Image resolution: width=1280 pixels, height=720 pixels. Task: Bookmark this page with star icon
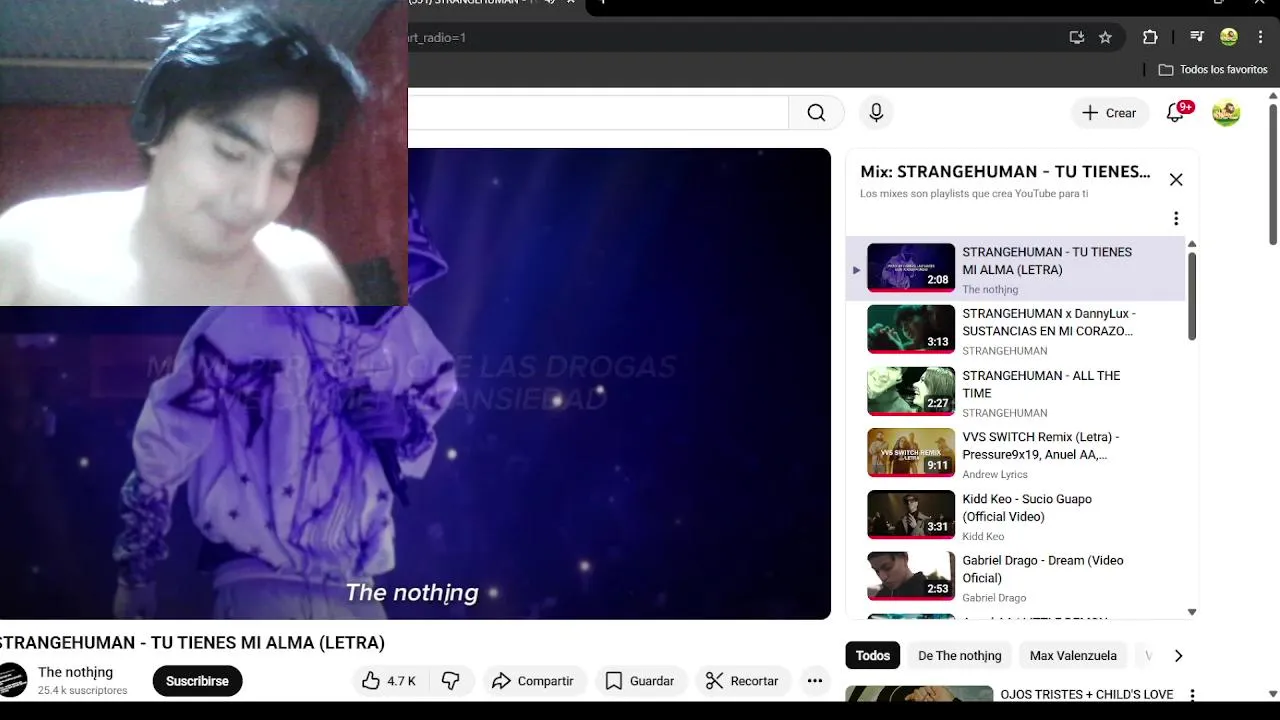click(x=1105, y=37)
